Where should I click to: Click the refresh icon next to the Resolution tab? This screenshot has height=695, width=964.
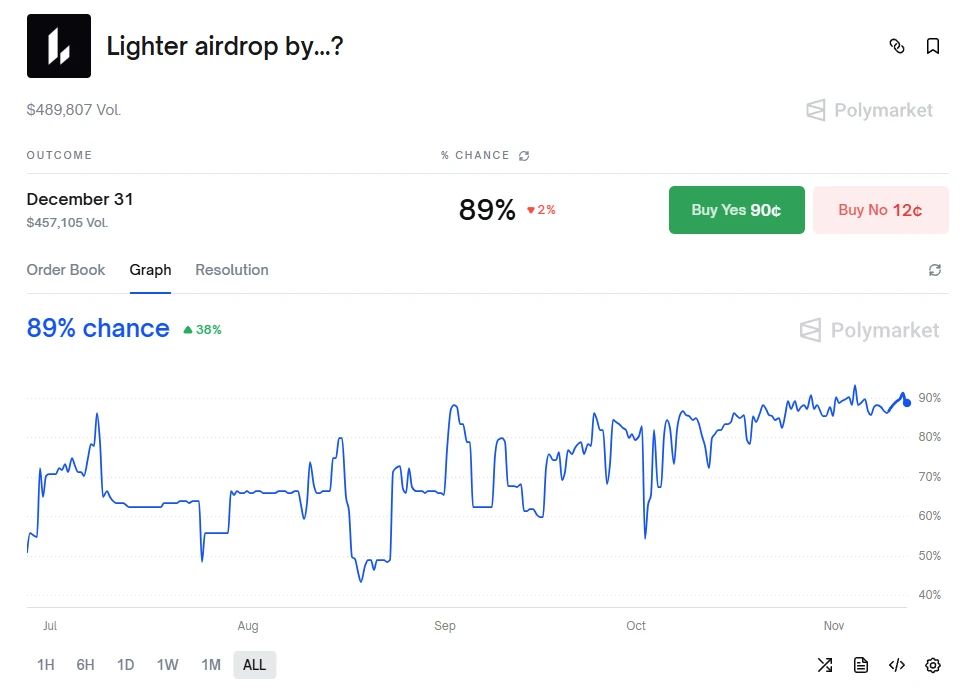click(x=935, y=270)
